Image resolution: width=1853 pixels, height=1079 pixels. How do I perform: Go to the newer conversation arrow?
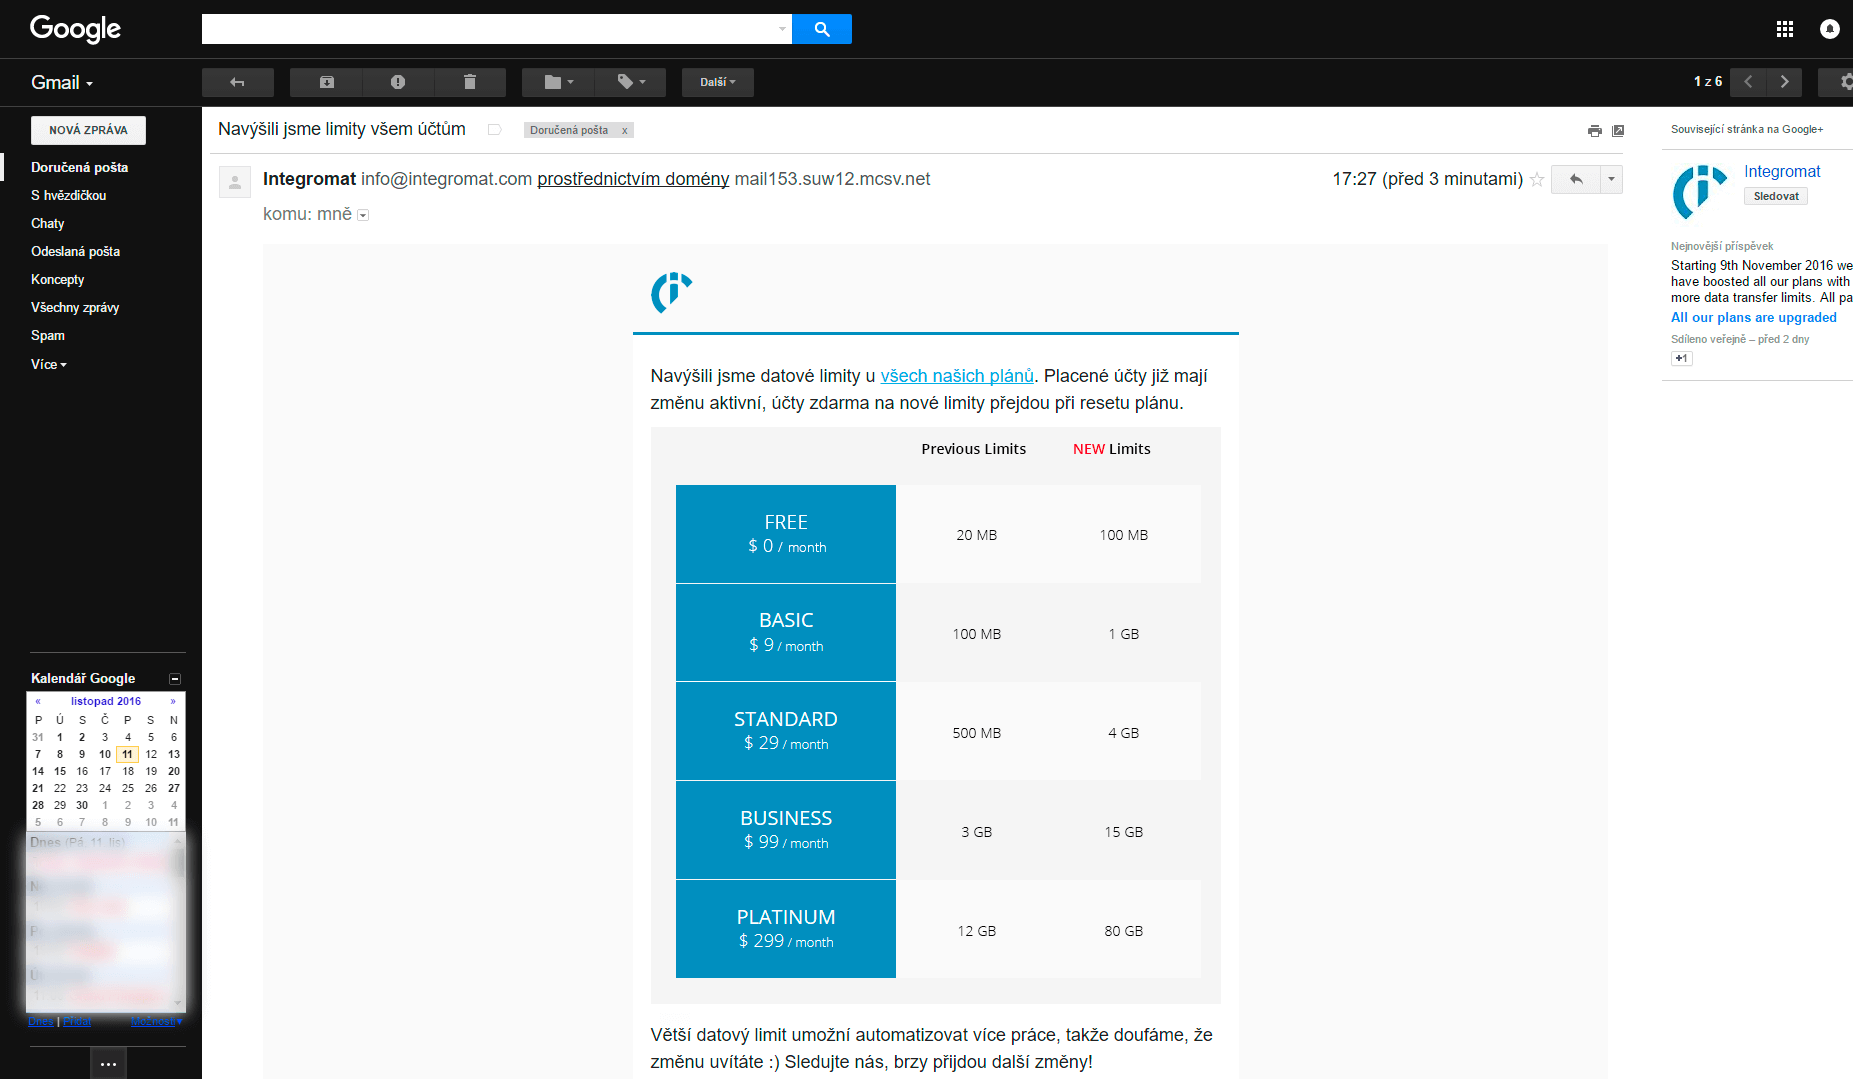tap(1748, 82)
